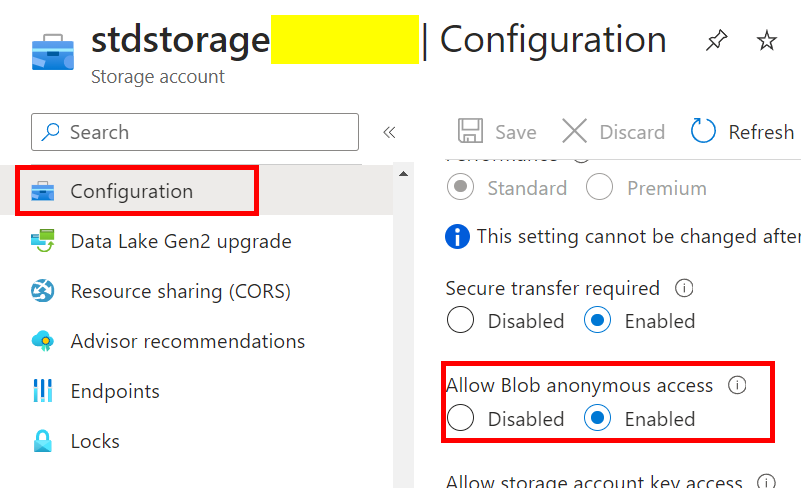Open info tooltip for Secure transfer required
The width and height of the screenshot is (801, 488).
685,288
